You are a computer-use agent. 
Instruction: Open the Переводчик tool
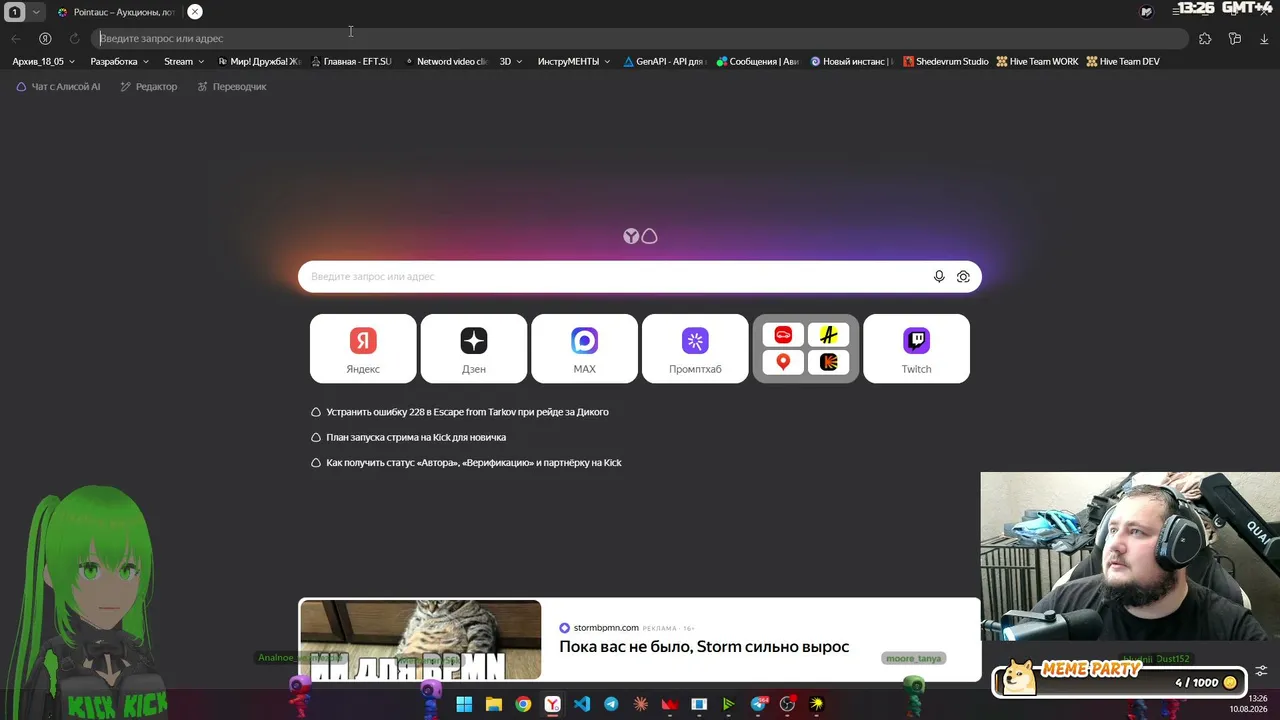pos(232,87)
